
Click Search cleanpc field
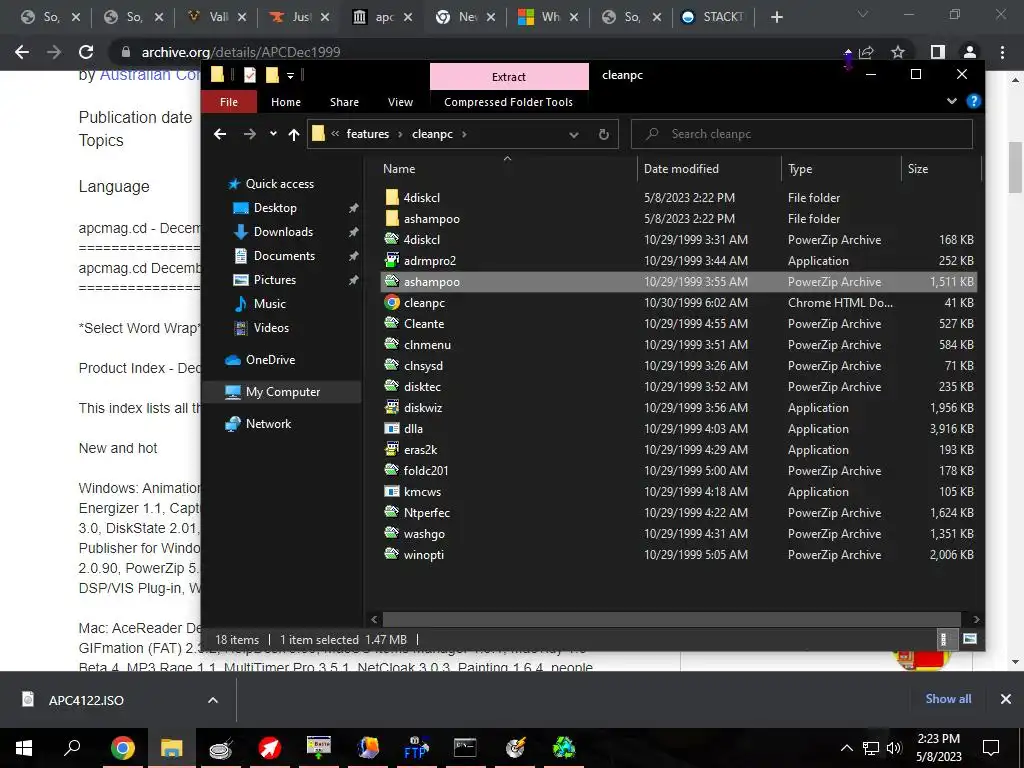click(802, 134)
